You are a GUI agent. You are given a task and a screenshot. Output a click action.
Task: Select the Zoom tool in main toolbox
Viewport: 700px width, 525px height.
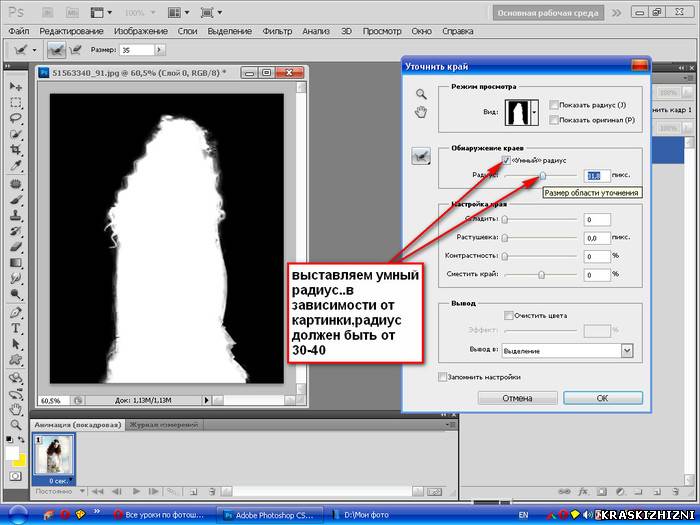tap(16, 425)
